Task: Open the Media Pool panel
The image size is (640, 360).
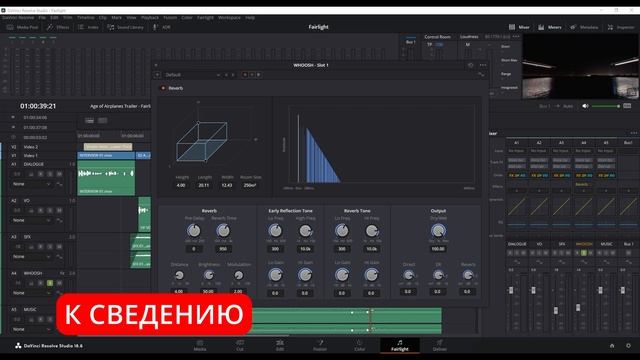Action: click(22, 27)
